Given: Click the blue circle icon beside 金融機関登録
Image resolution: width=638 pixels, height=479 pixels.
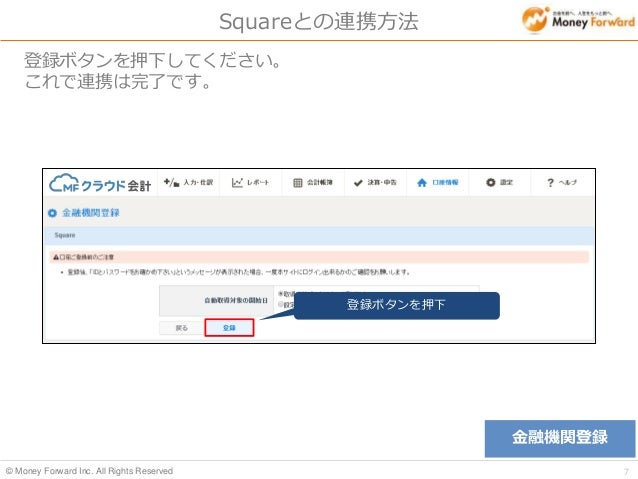Looking at the screenshot, I should 52,213.
